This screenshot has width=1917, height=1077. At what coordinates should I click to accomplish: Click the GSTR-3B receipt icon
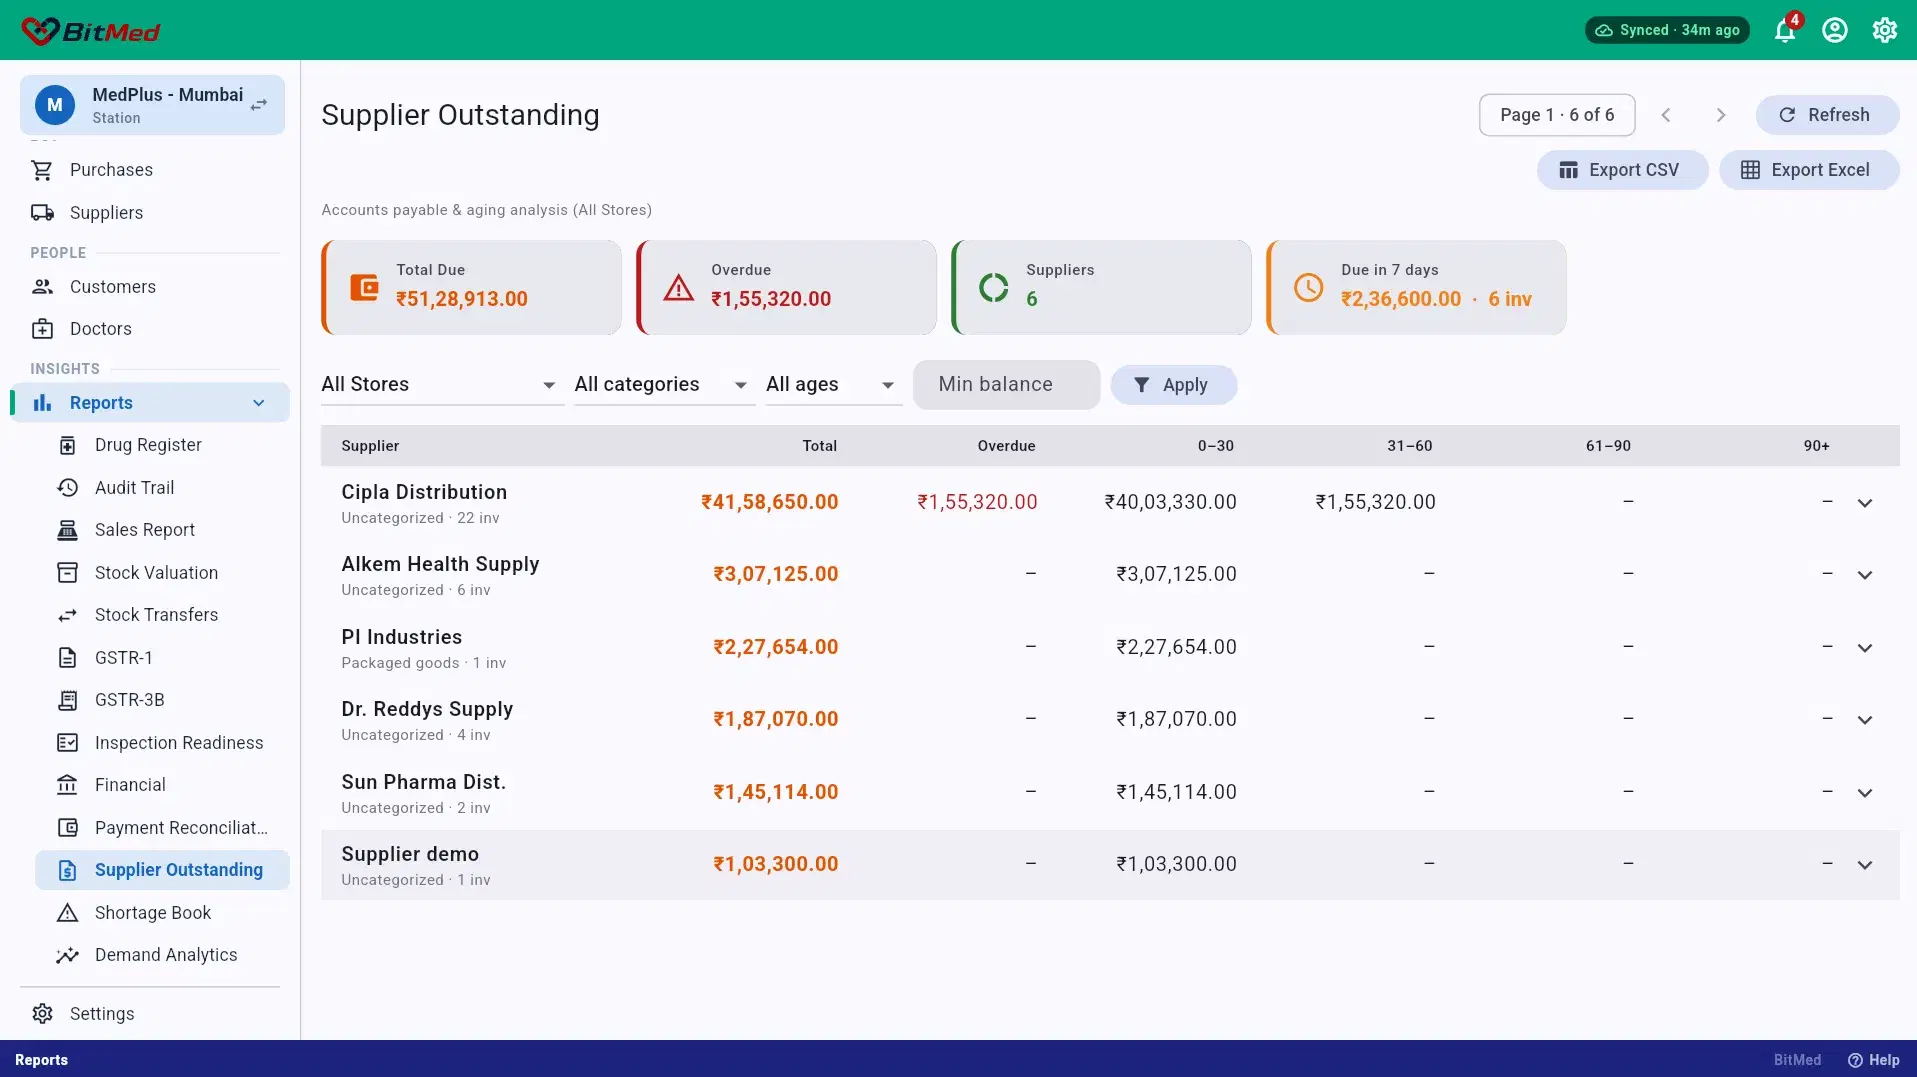click(67, 700)
